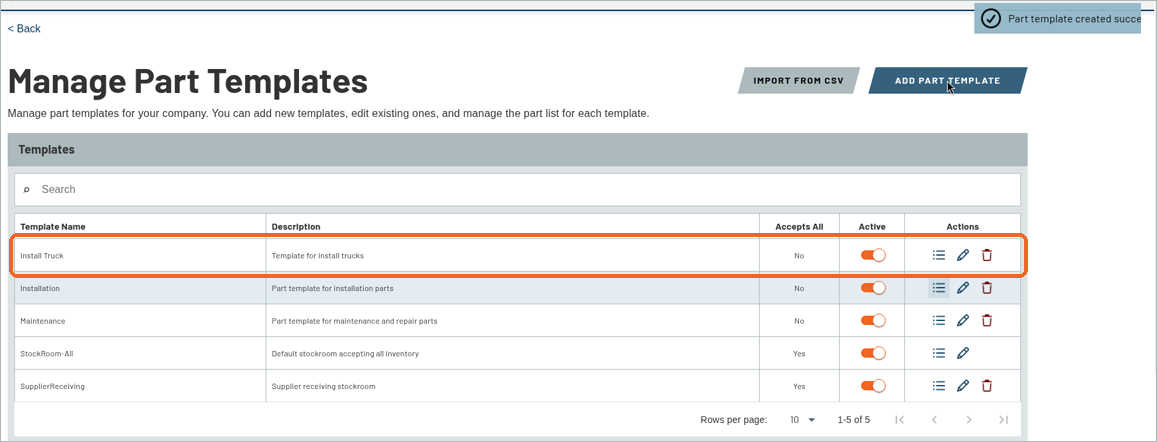
Task: Toggle Active switch for Install Truck
Action: (873, 255)
